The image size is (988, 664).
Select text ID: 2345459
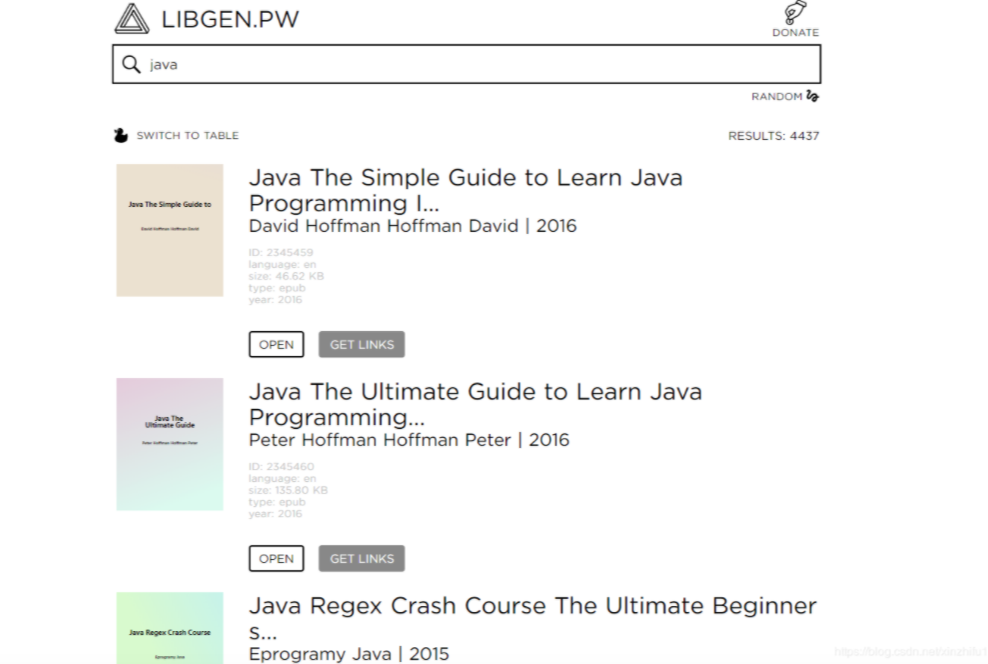coord(280,253)
